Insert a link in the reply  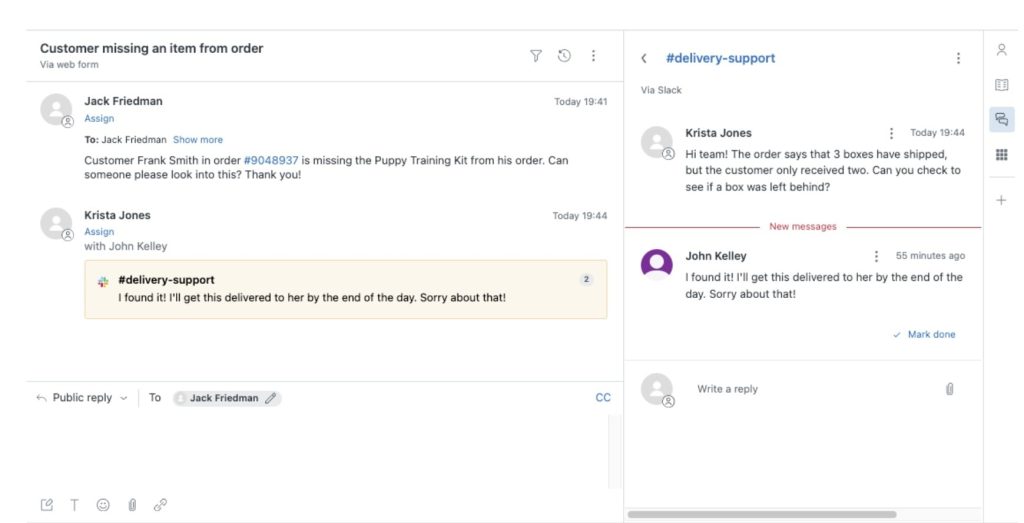tap(160, 505)
